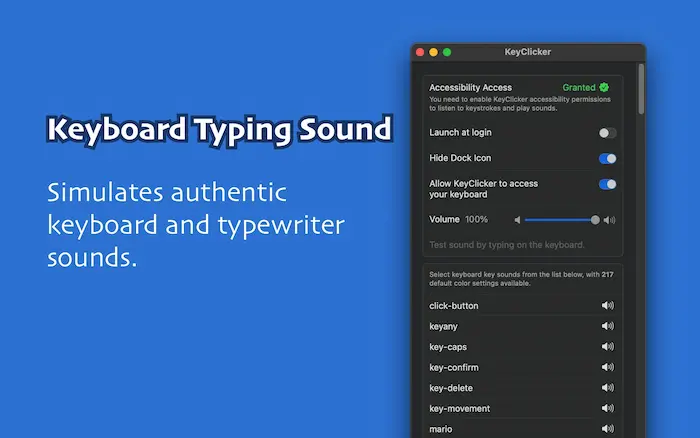This screenshot has width=700, height=438.
Task: Click the max-volume speaker icon by slider
Action: pos(610,220)
